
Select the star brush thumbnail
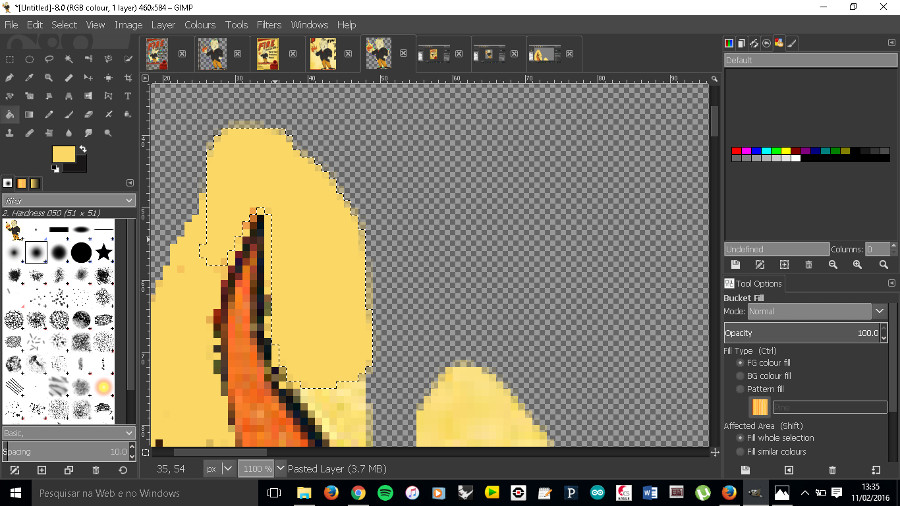click(x=103, y=252)
